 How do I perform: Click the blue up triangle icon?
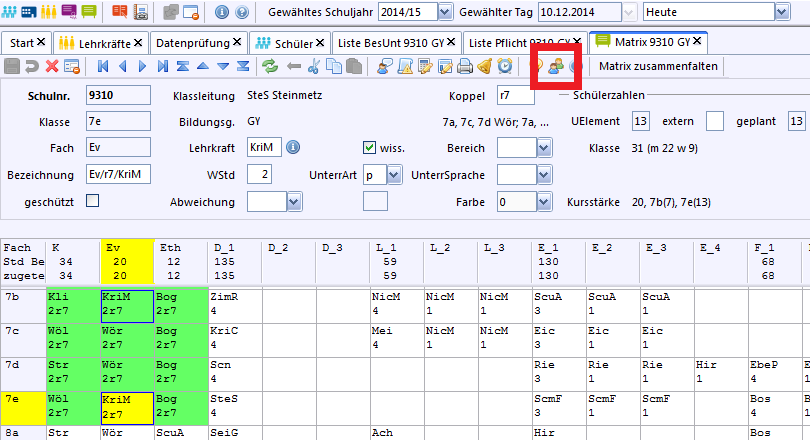(202, 66)
